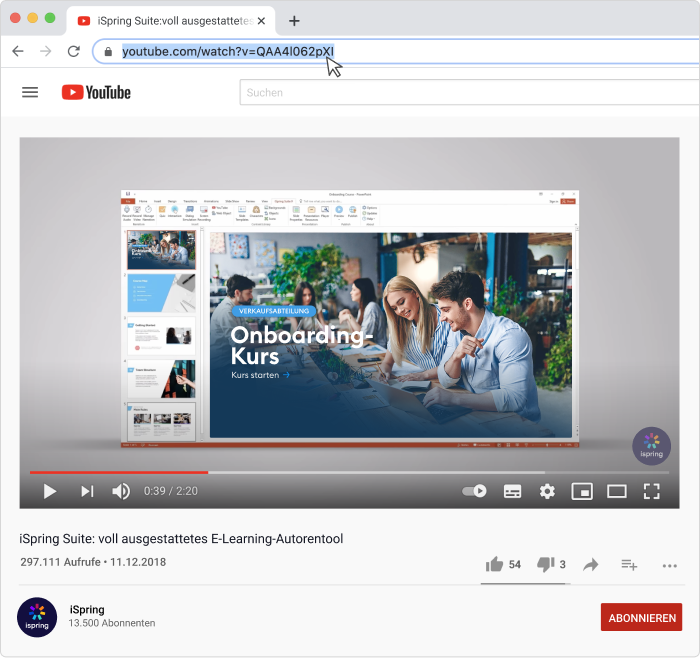Click iSpring watermark in video corner
The image size is (700, 658).
(651, 446)
